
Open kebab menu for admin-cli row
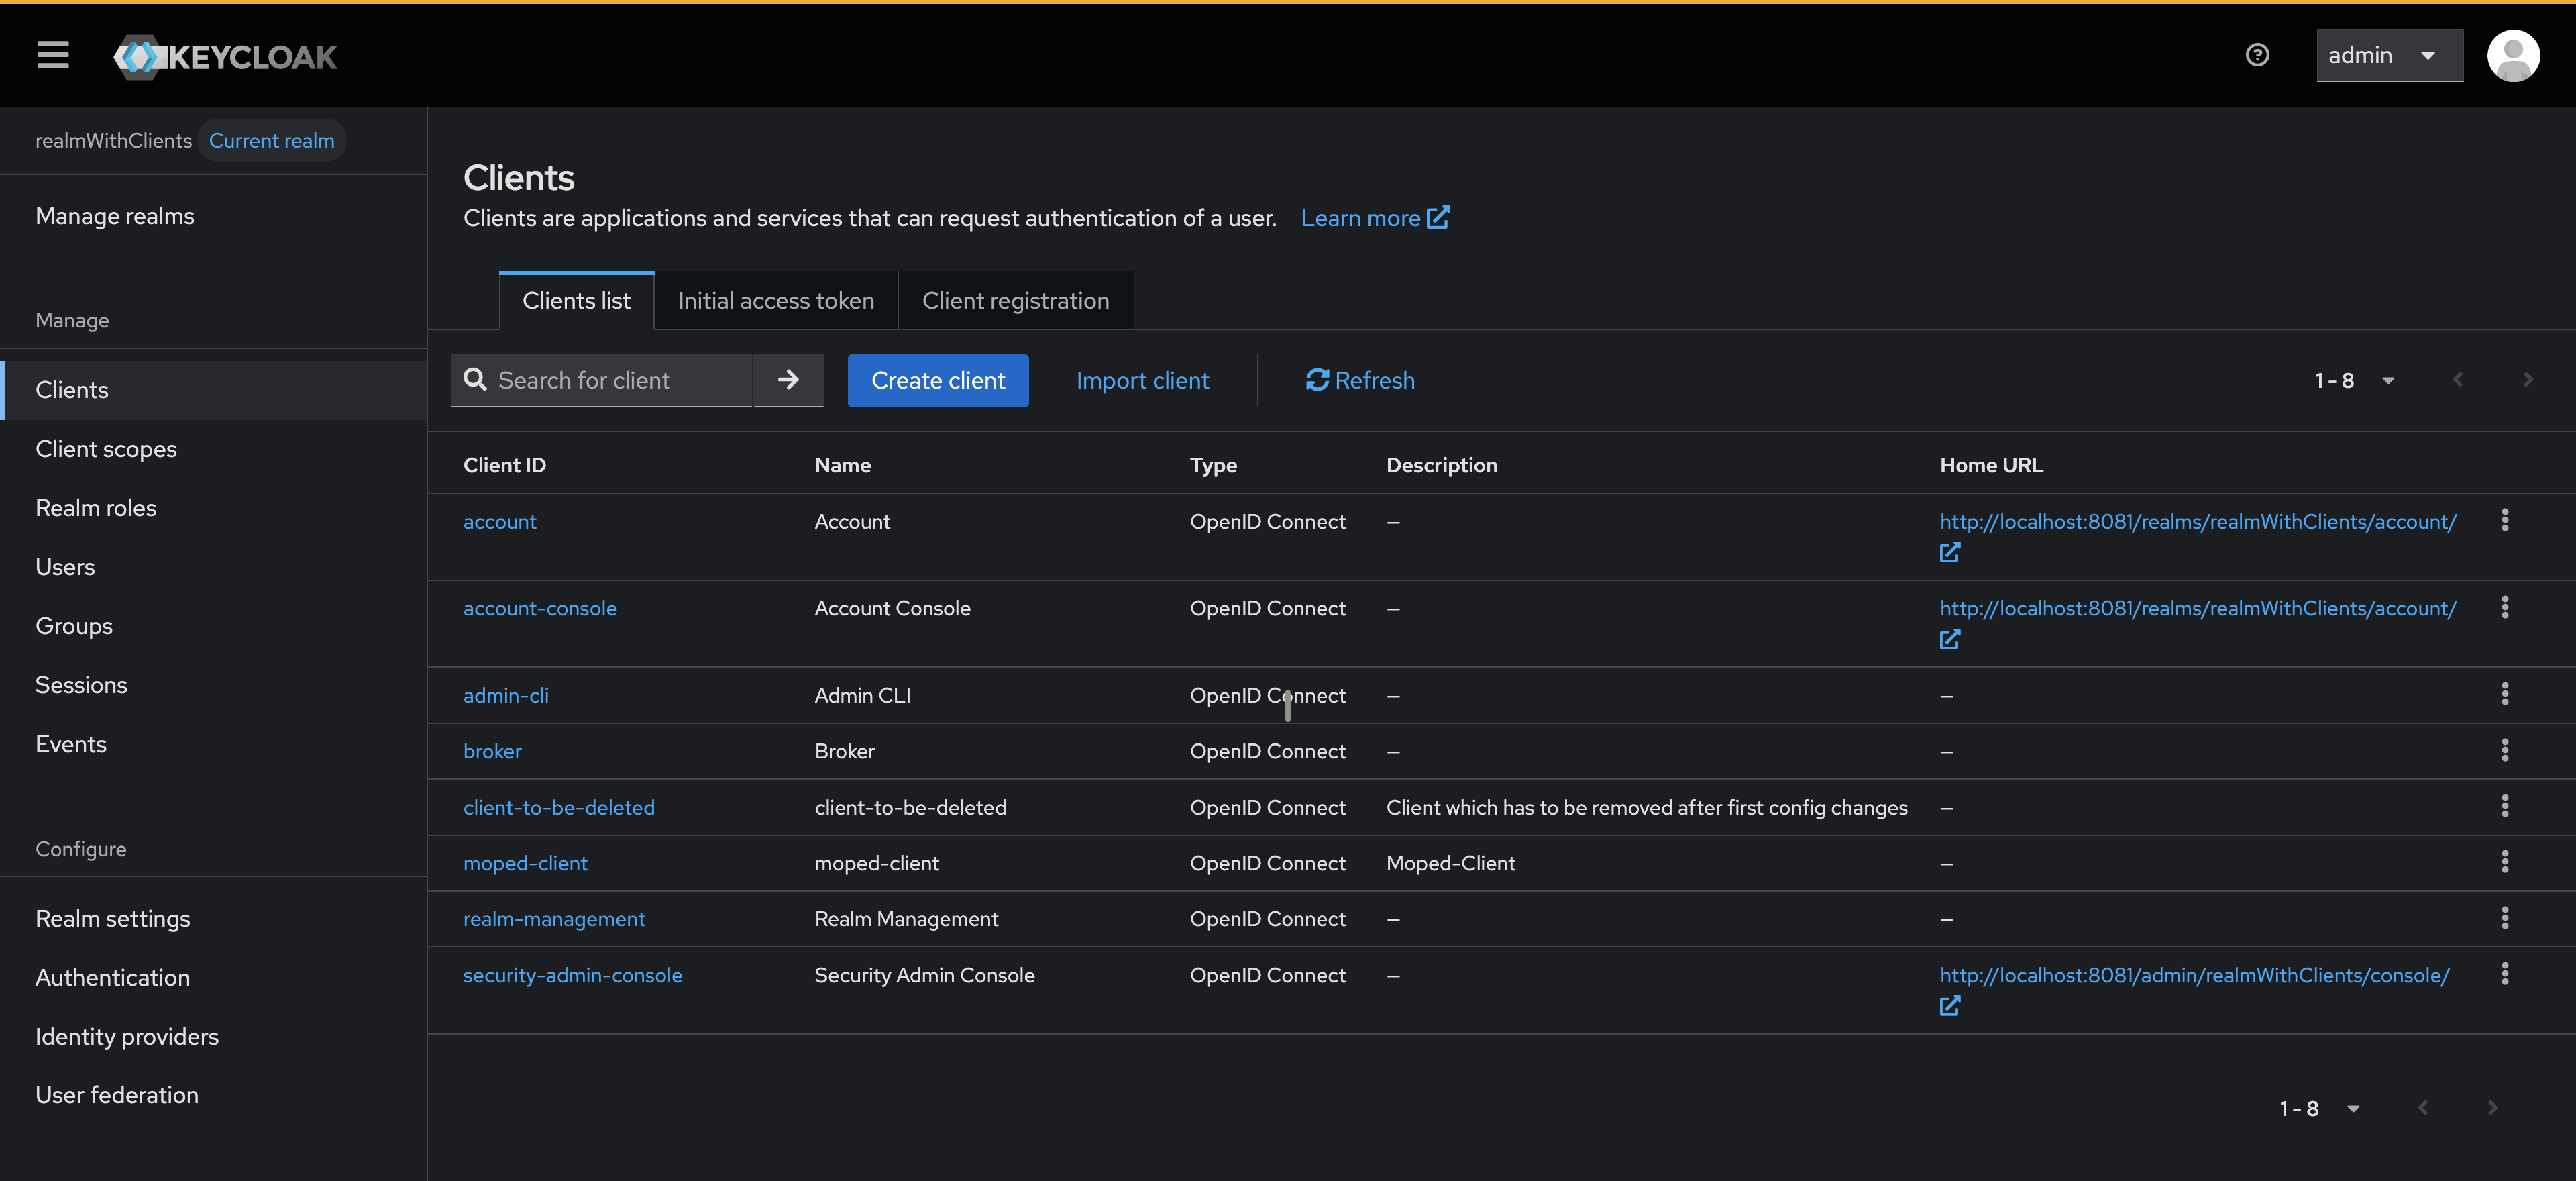(x=2504, y=694)
